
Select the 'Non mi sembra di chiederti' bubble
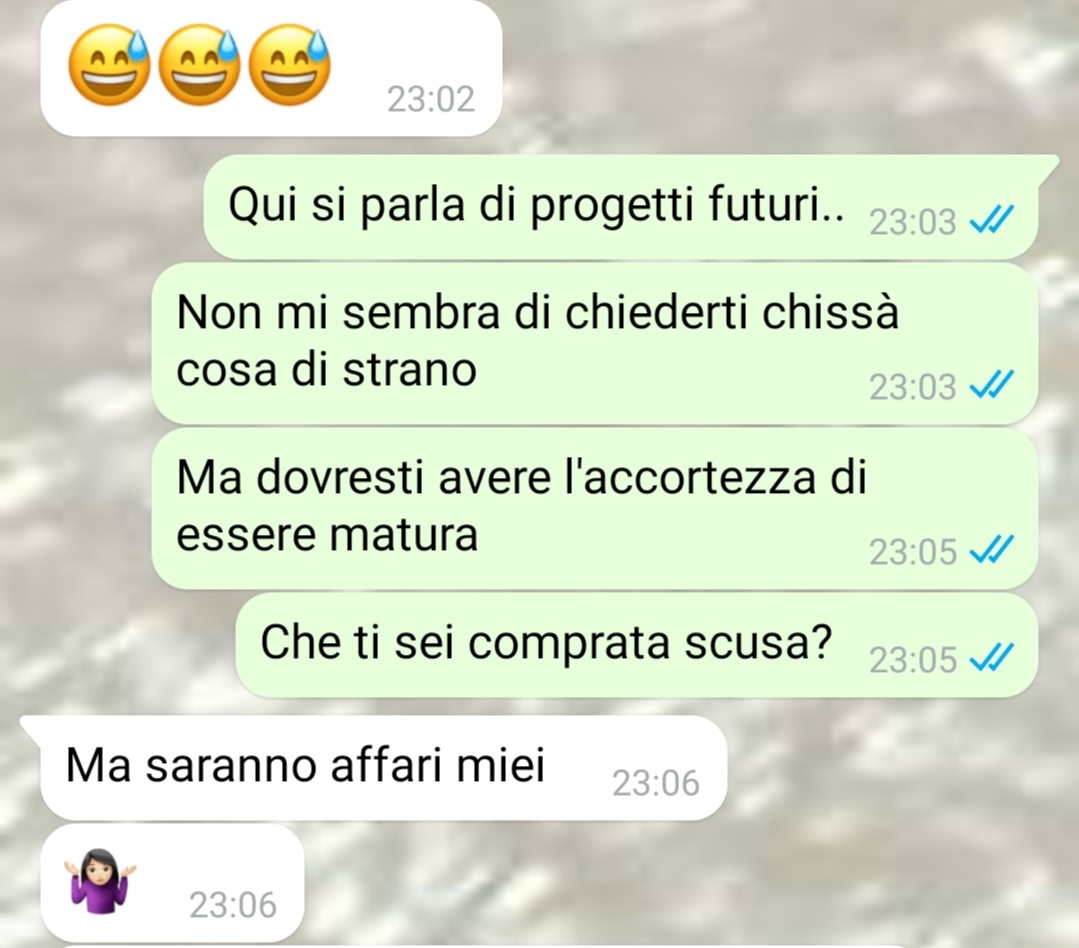point(595,343)
